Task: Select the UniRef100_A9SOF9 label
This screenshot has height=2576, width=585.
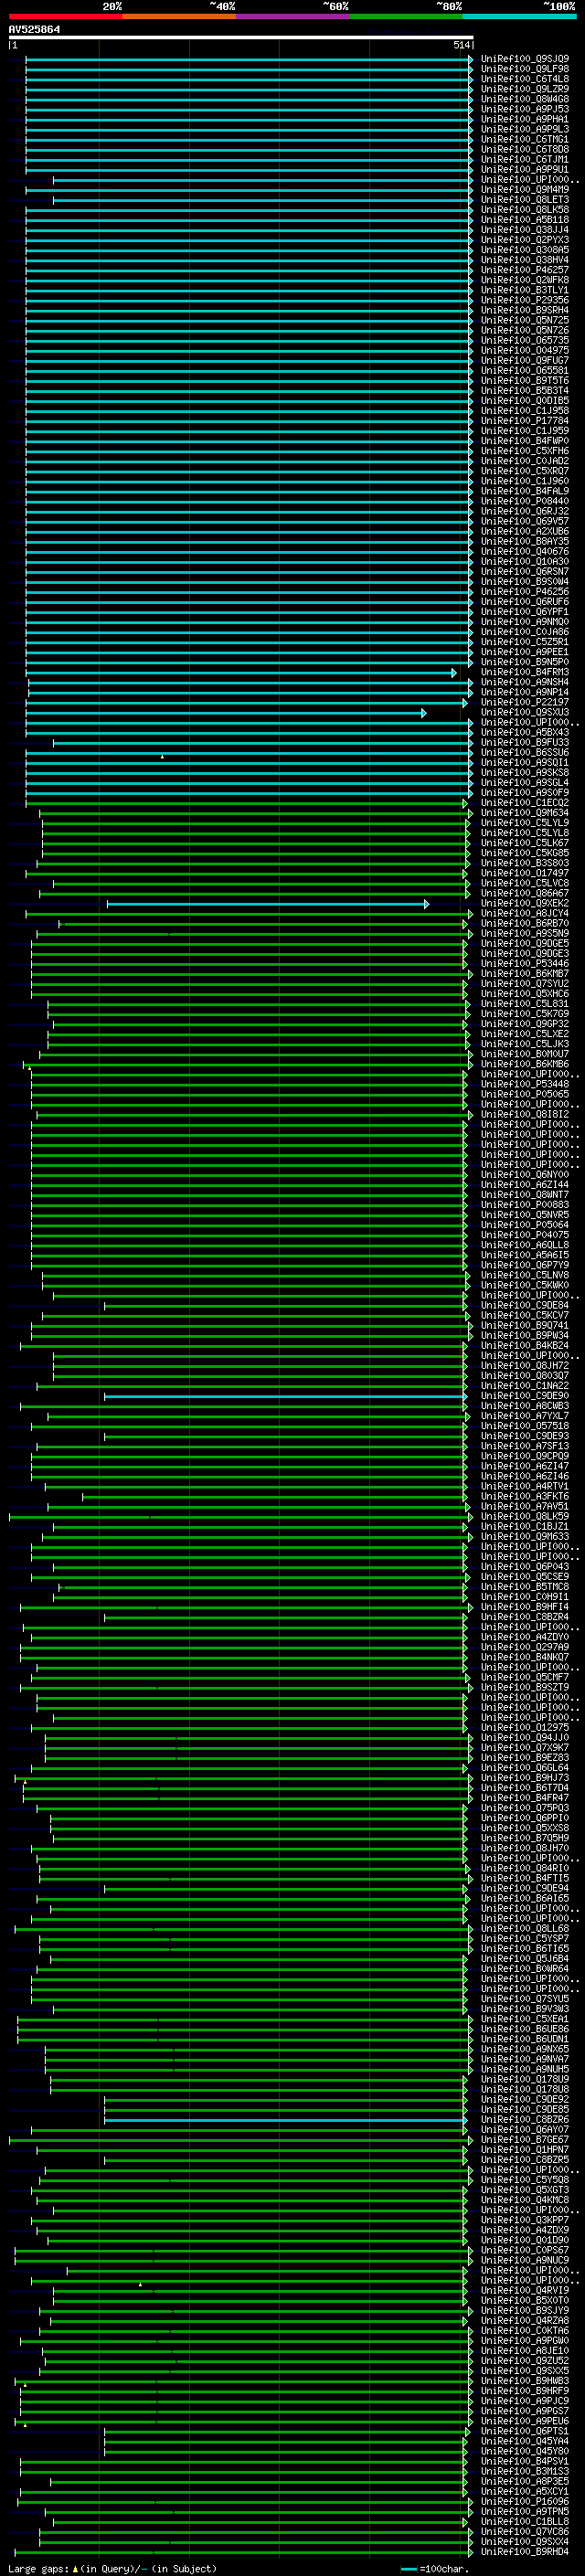Action: pos(525,793)
